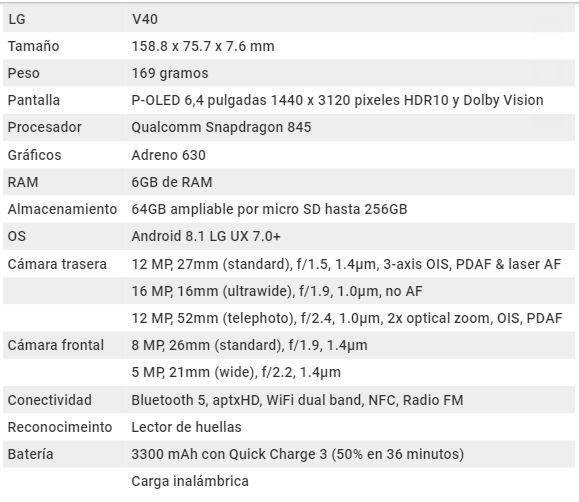Select the Android 8.1 LG UX 7.0+ value
Viewport: 579px width, 502px height.
coord(206,236)
